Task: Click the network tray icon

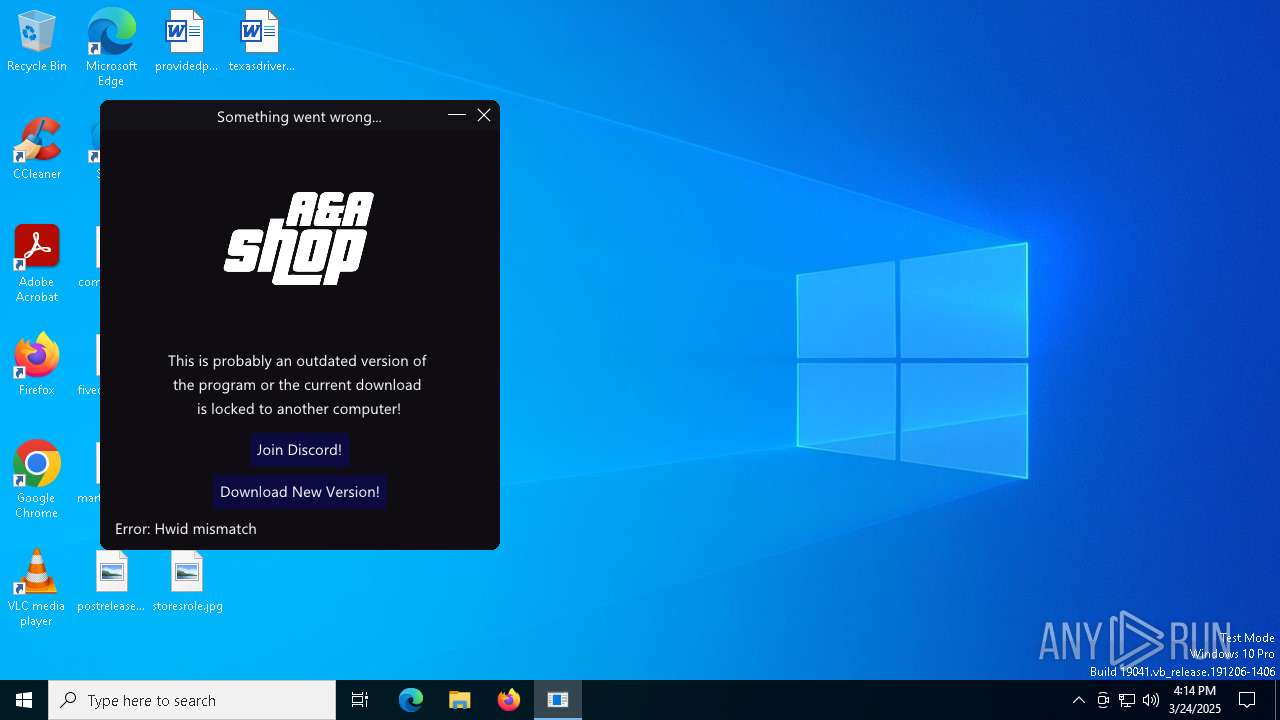Action: click(1127, 700)
